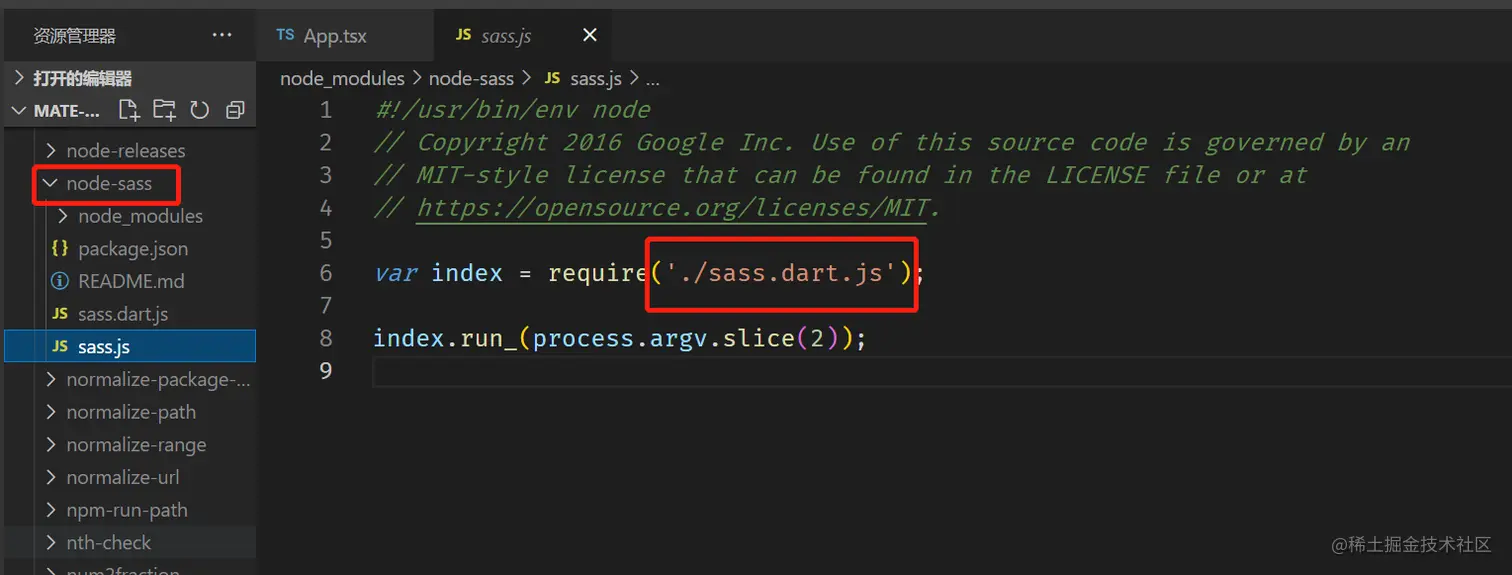
Task: Open package.json in the file tree
Action: (x=132, y=249)
